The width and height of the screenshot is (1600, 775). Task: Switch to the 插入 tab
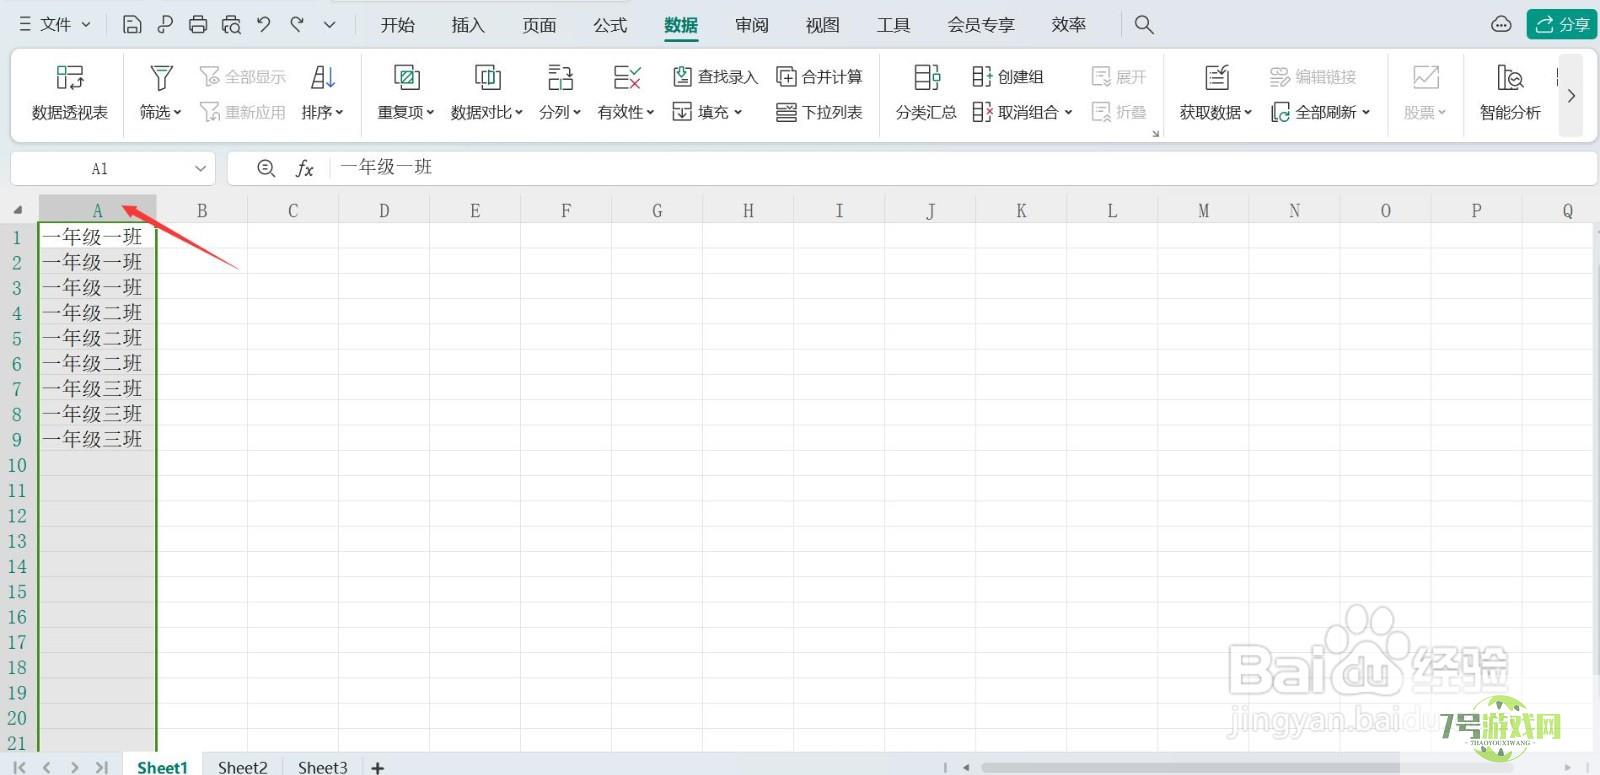point(468,25)
